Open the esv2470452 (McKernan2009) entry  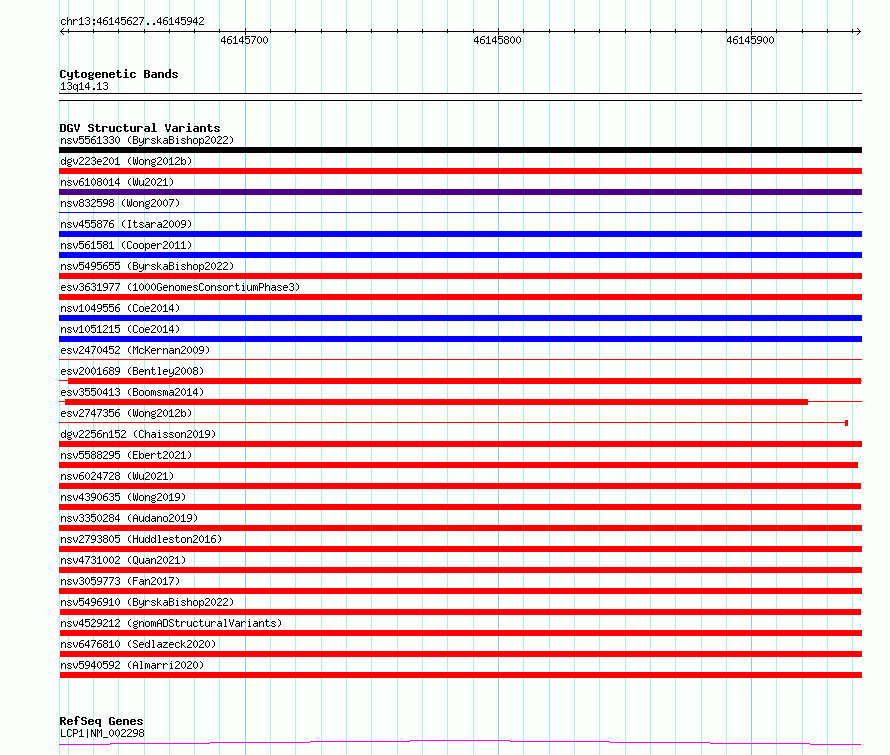point(135,350)
